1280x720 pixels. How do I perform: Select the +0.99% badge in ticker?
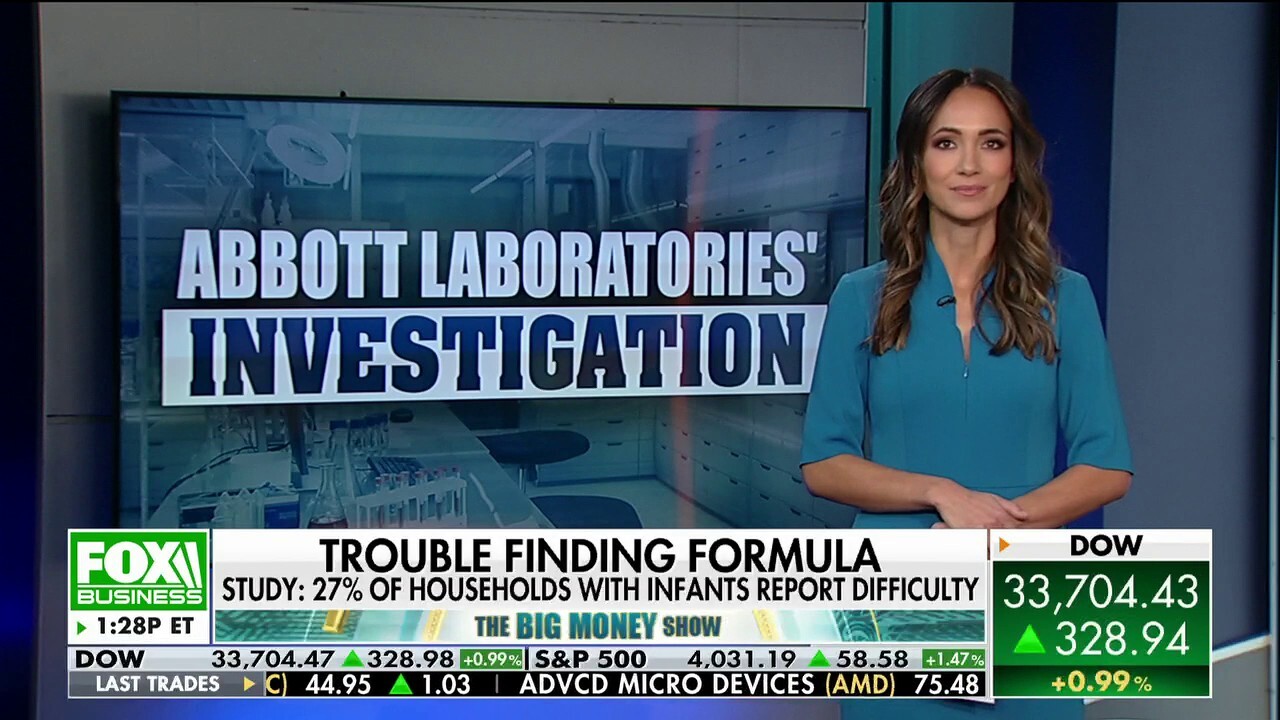click(x=491, y=659)
